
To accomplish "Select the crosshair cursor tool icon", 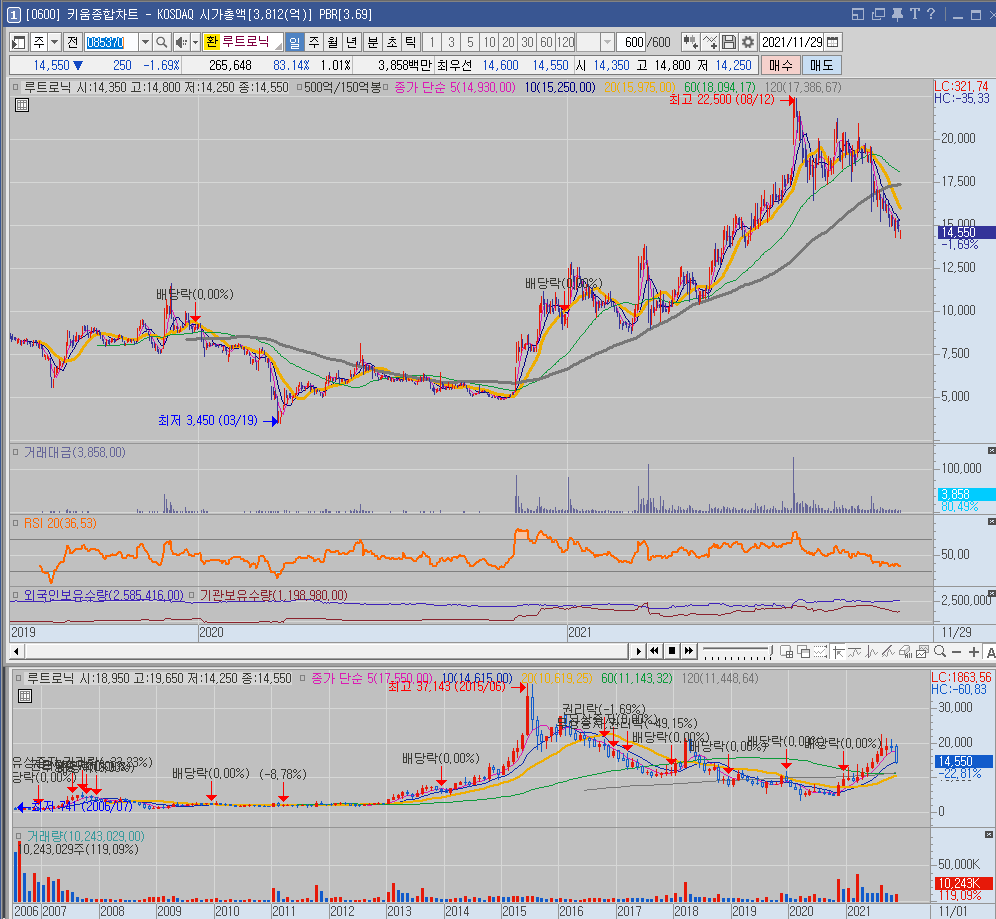I will point(838,651).
